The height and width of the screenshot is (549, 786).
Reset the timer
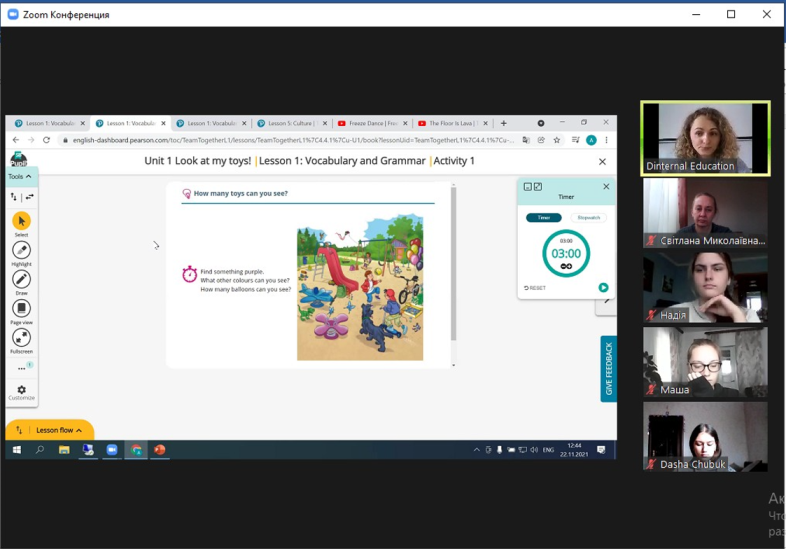(x=535, y=288)
